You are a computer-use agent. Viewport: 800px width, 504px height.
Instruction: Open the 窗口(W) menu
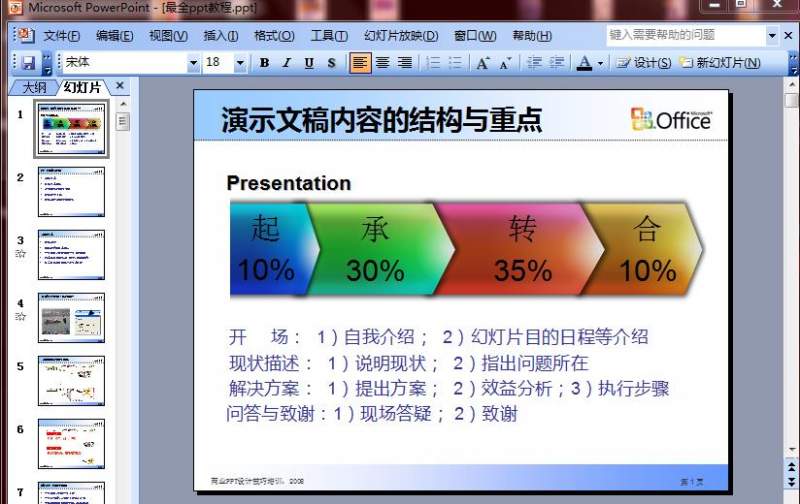coord(475,36)
